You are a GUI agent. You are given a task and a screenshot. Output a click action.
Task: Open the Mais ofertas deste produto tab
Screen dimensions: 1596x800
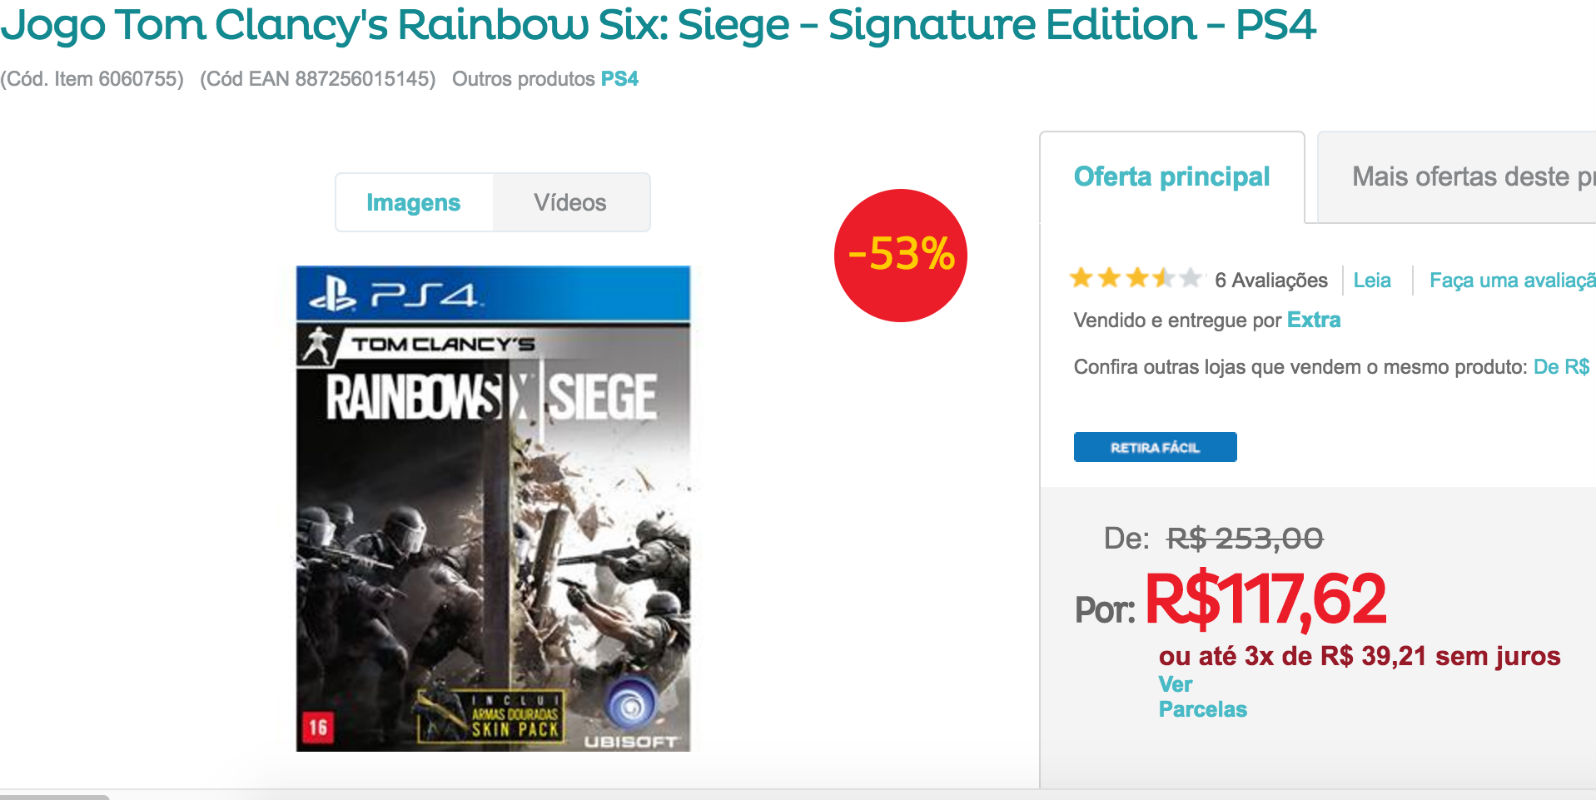1457,177
